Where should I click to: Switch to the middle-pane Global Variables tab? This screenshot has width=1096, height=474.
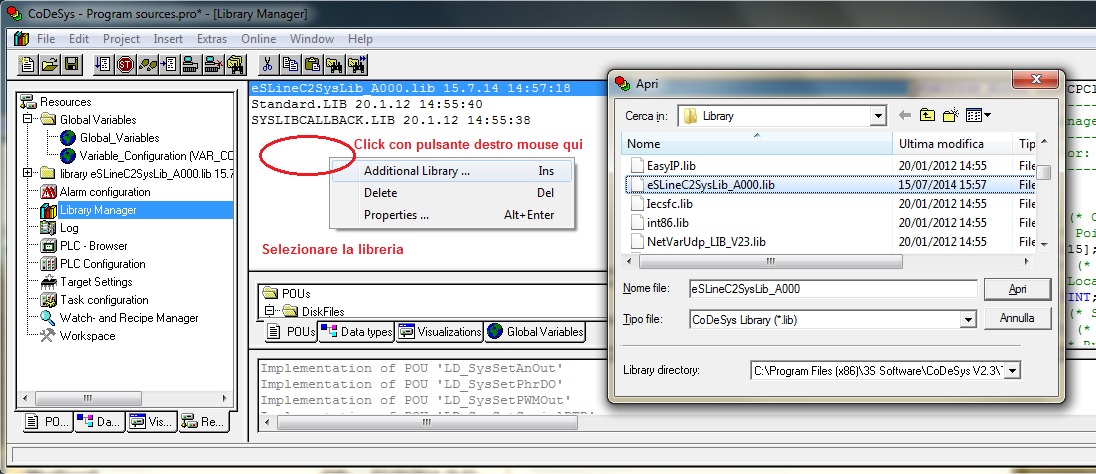pos(535,332)
